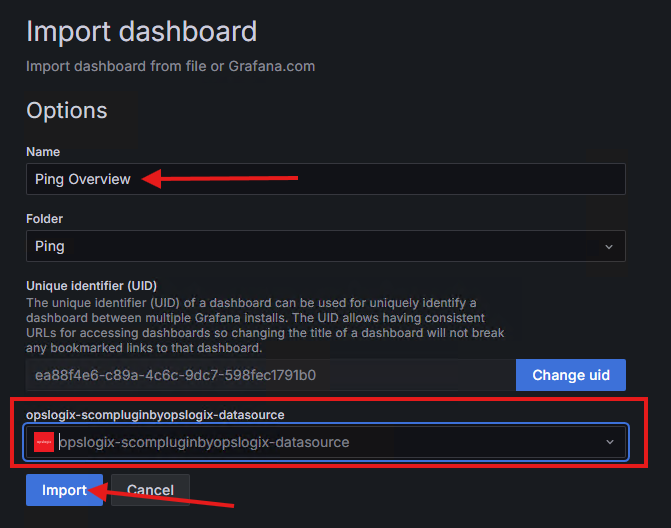Click the blue Import button
This screenshot has height=528, width=671.
coord(64,490)
